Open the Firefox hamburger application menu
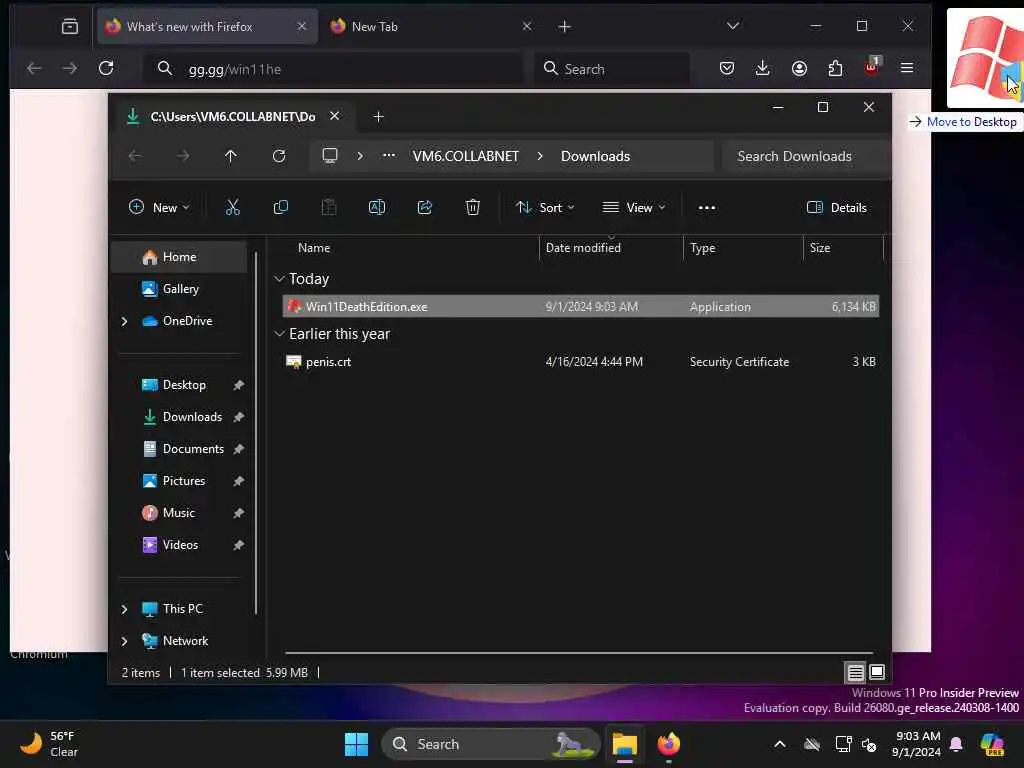The width and height of the screenshot is (1024, 768). click(x=907, y=68)
